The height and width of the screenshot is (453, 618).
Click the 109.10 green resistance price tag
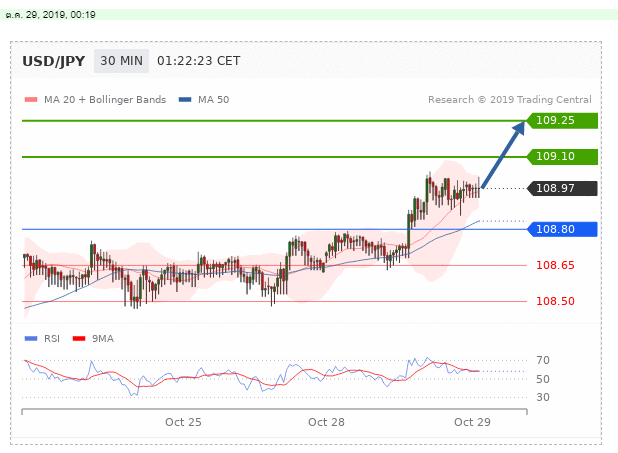point(562,157)
